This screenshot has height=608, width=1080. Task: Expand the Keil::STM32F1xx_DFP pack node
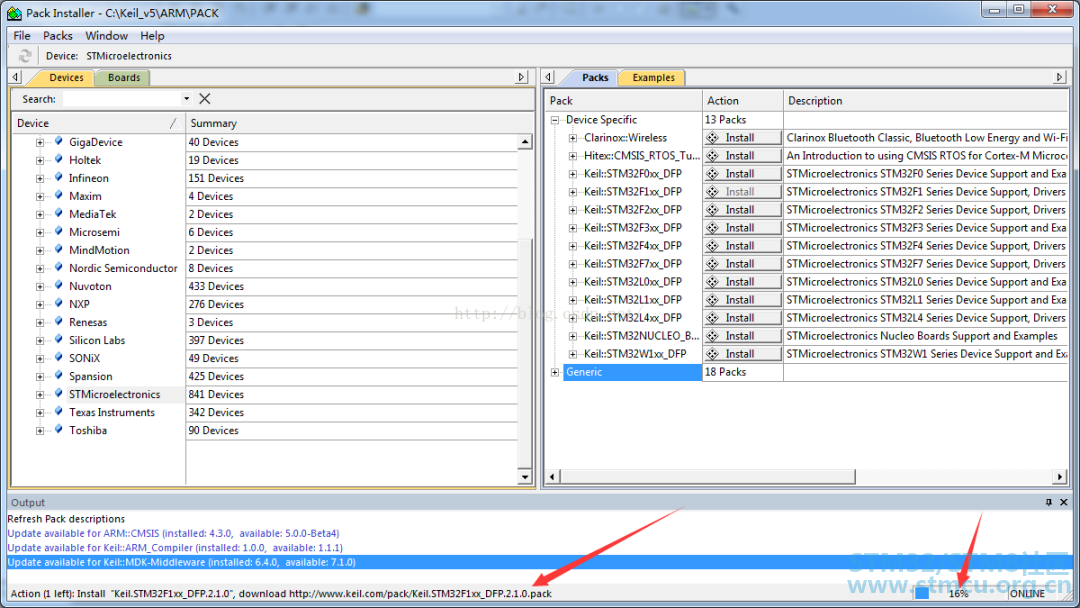572,192
